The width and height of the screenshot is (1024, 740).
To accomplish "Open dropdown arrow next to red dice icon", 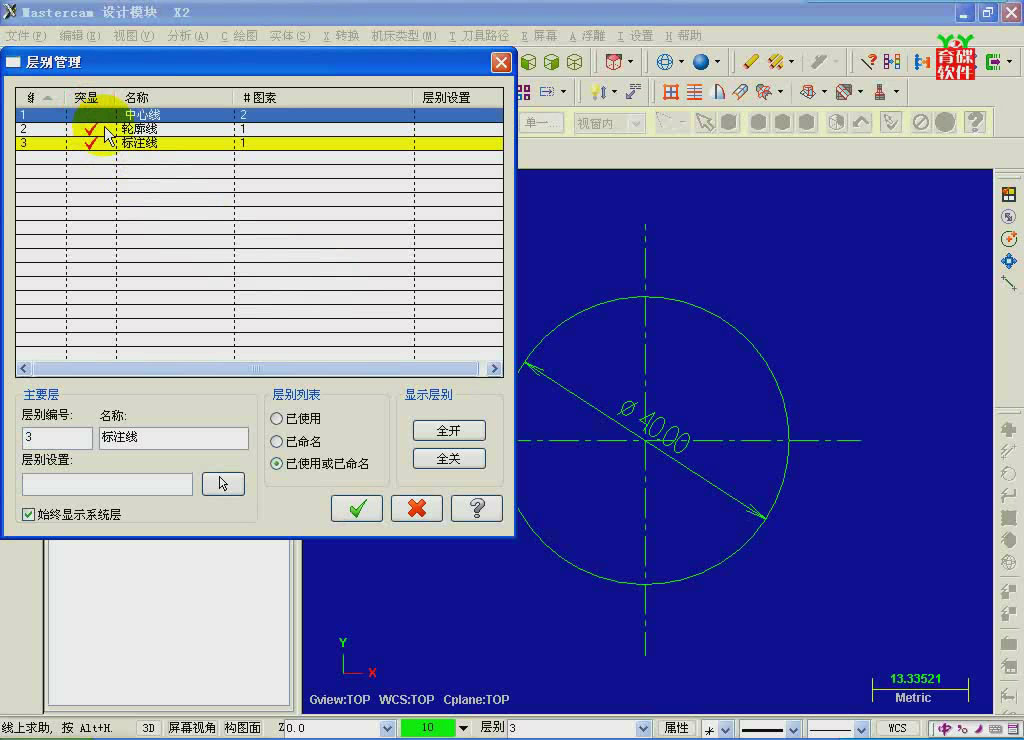I will tap(630, 62).
